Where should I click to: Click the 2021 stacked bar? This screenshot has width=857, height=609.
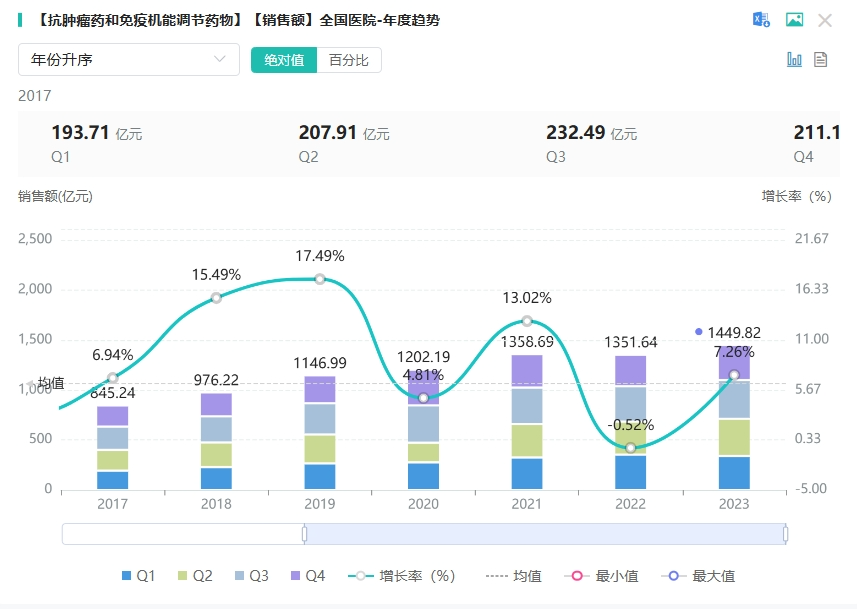coord(527,421)
